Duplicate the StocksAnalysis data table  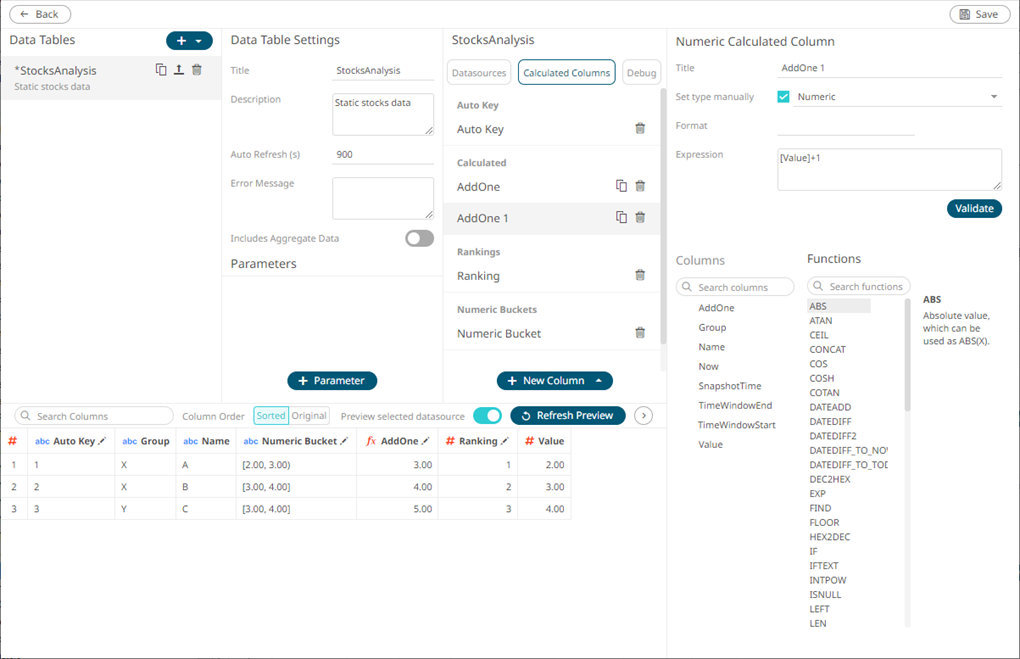(161, 70)
